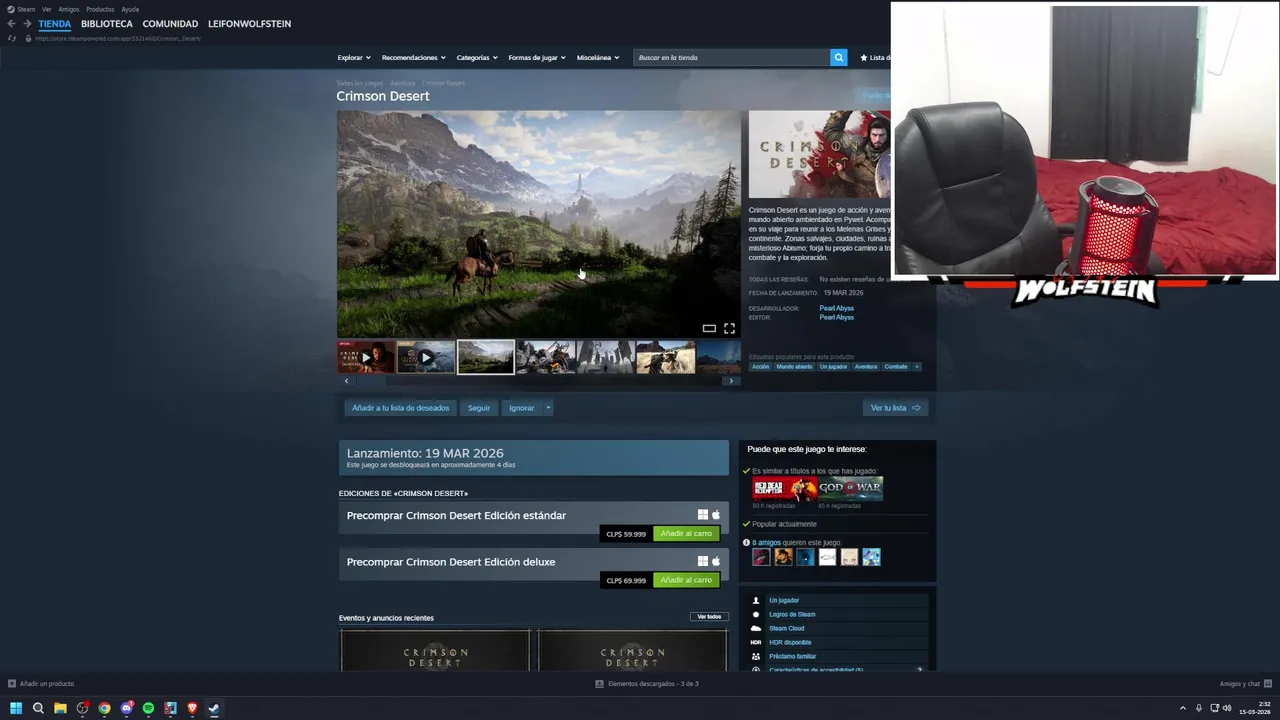Open Discord from the taskbar
Image resolution: width=1280 pixels, height=720 pixels.
tap(126, 708)
